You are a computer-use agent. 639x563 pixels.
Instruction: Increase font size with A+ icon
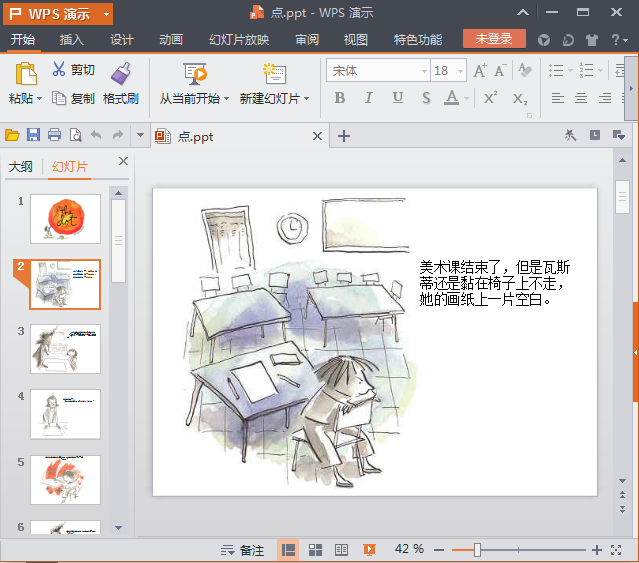480,70
